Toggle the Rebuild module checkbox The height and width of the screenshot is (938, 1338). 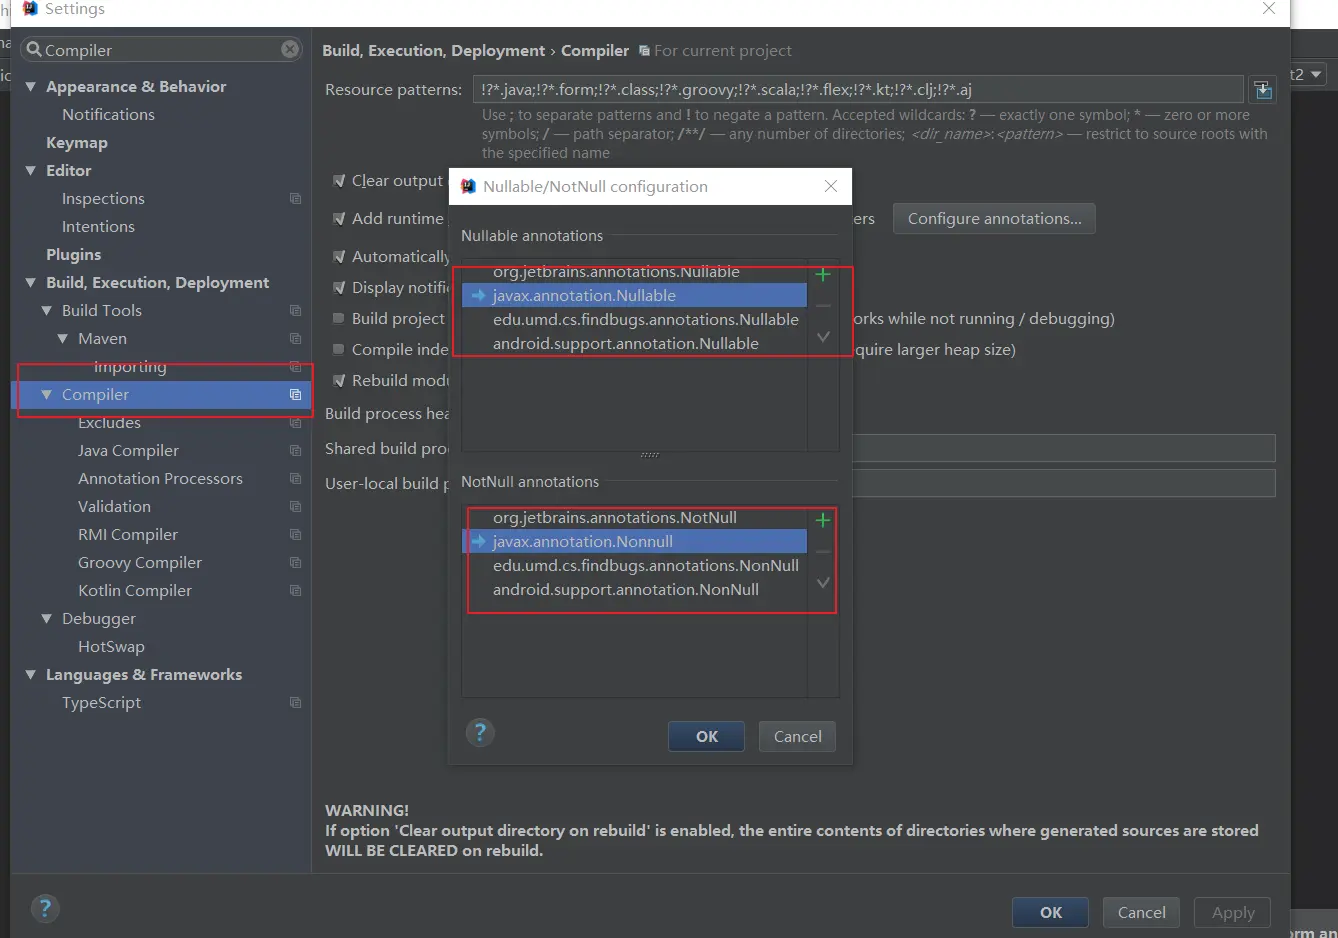[339, 381]
